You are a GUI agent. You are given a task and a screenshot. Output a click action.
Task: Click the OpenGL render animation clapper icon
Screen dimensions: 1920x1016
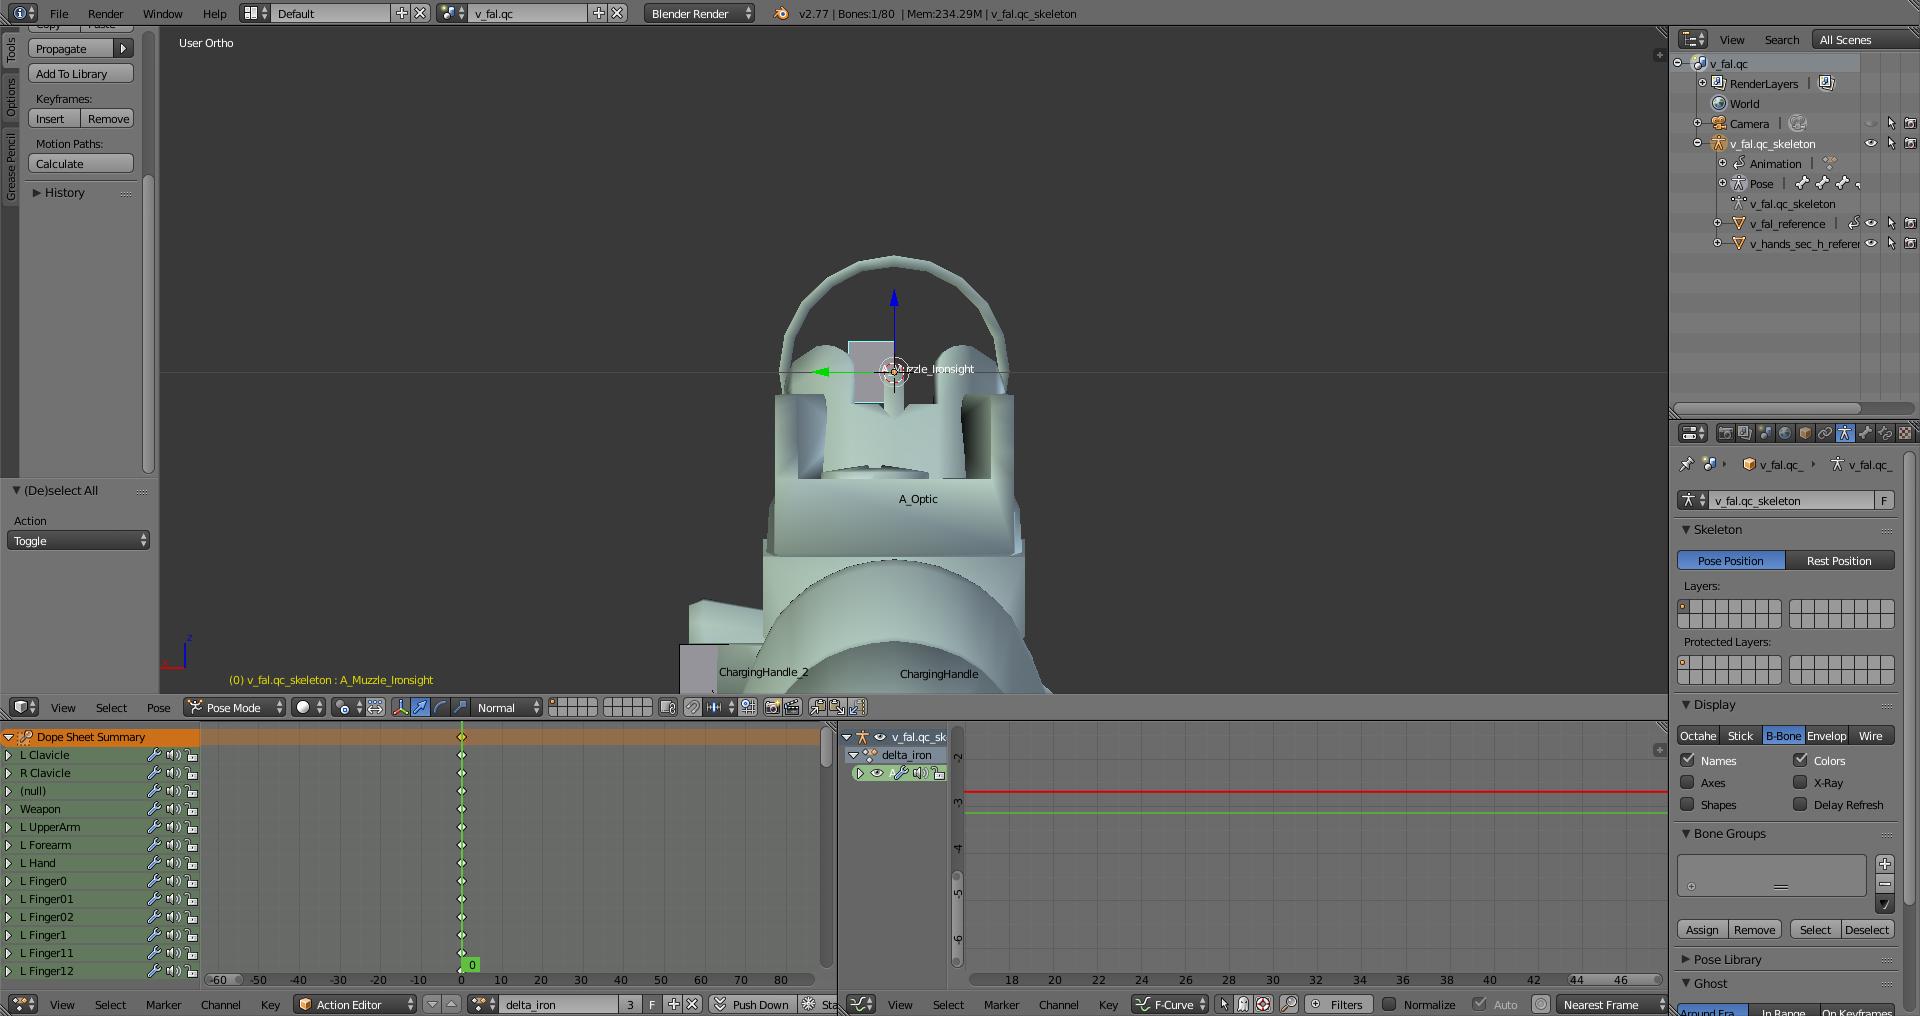[x=792, y=707]
